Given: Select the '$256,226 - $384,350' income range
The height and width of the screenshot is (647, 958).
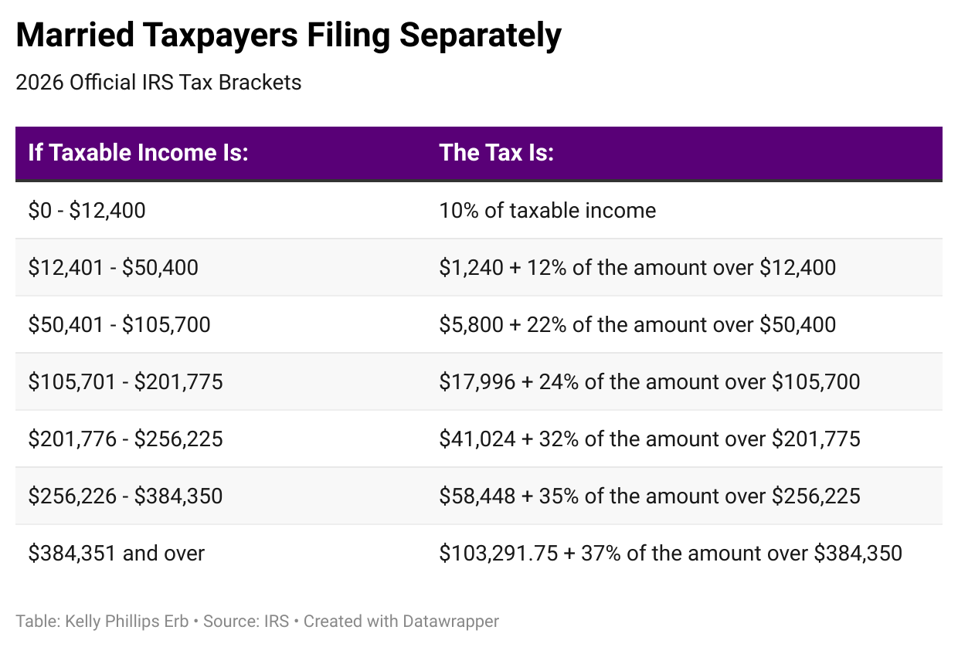Looking at the screenshot, I should click(x=125, y=496).
